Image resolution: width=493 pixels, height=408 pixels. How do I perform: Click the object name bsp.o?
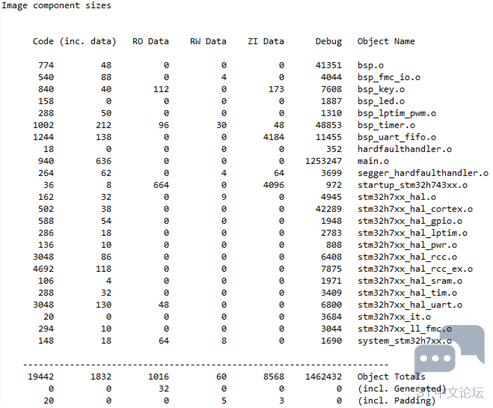pos(371,65)
